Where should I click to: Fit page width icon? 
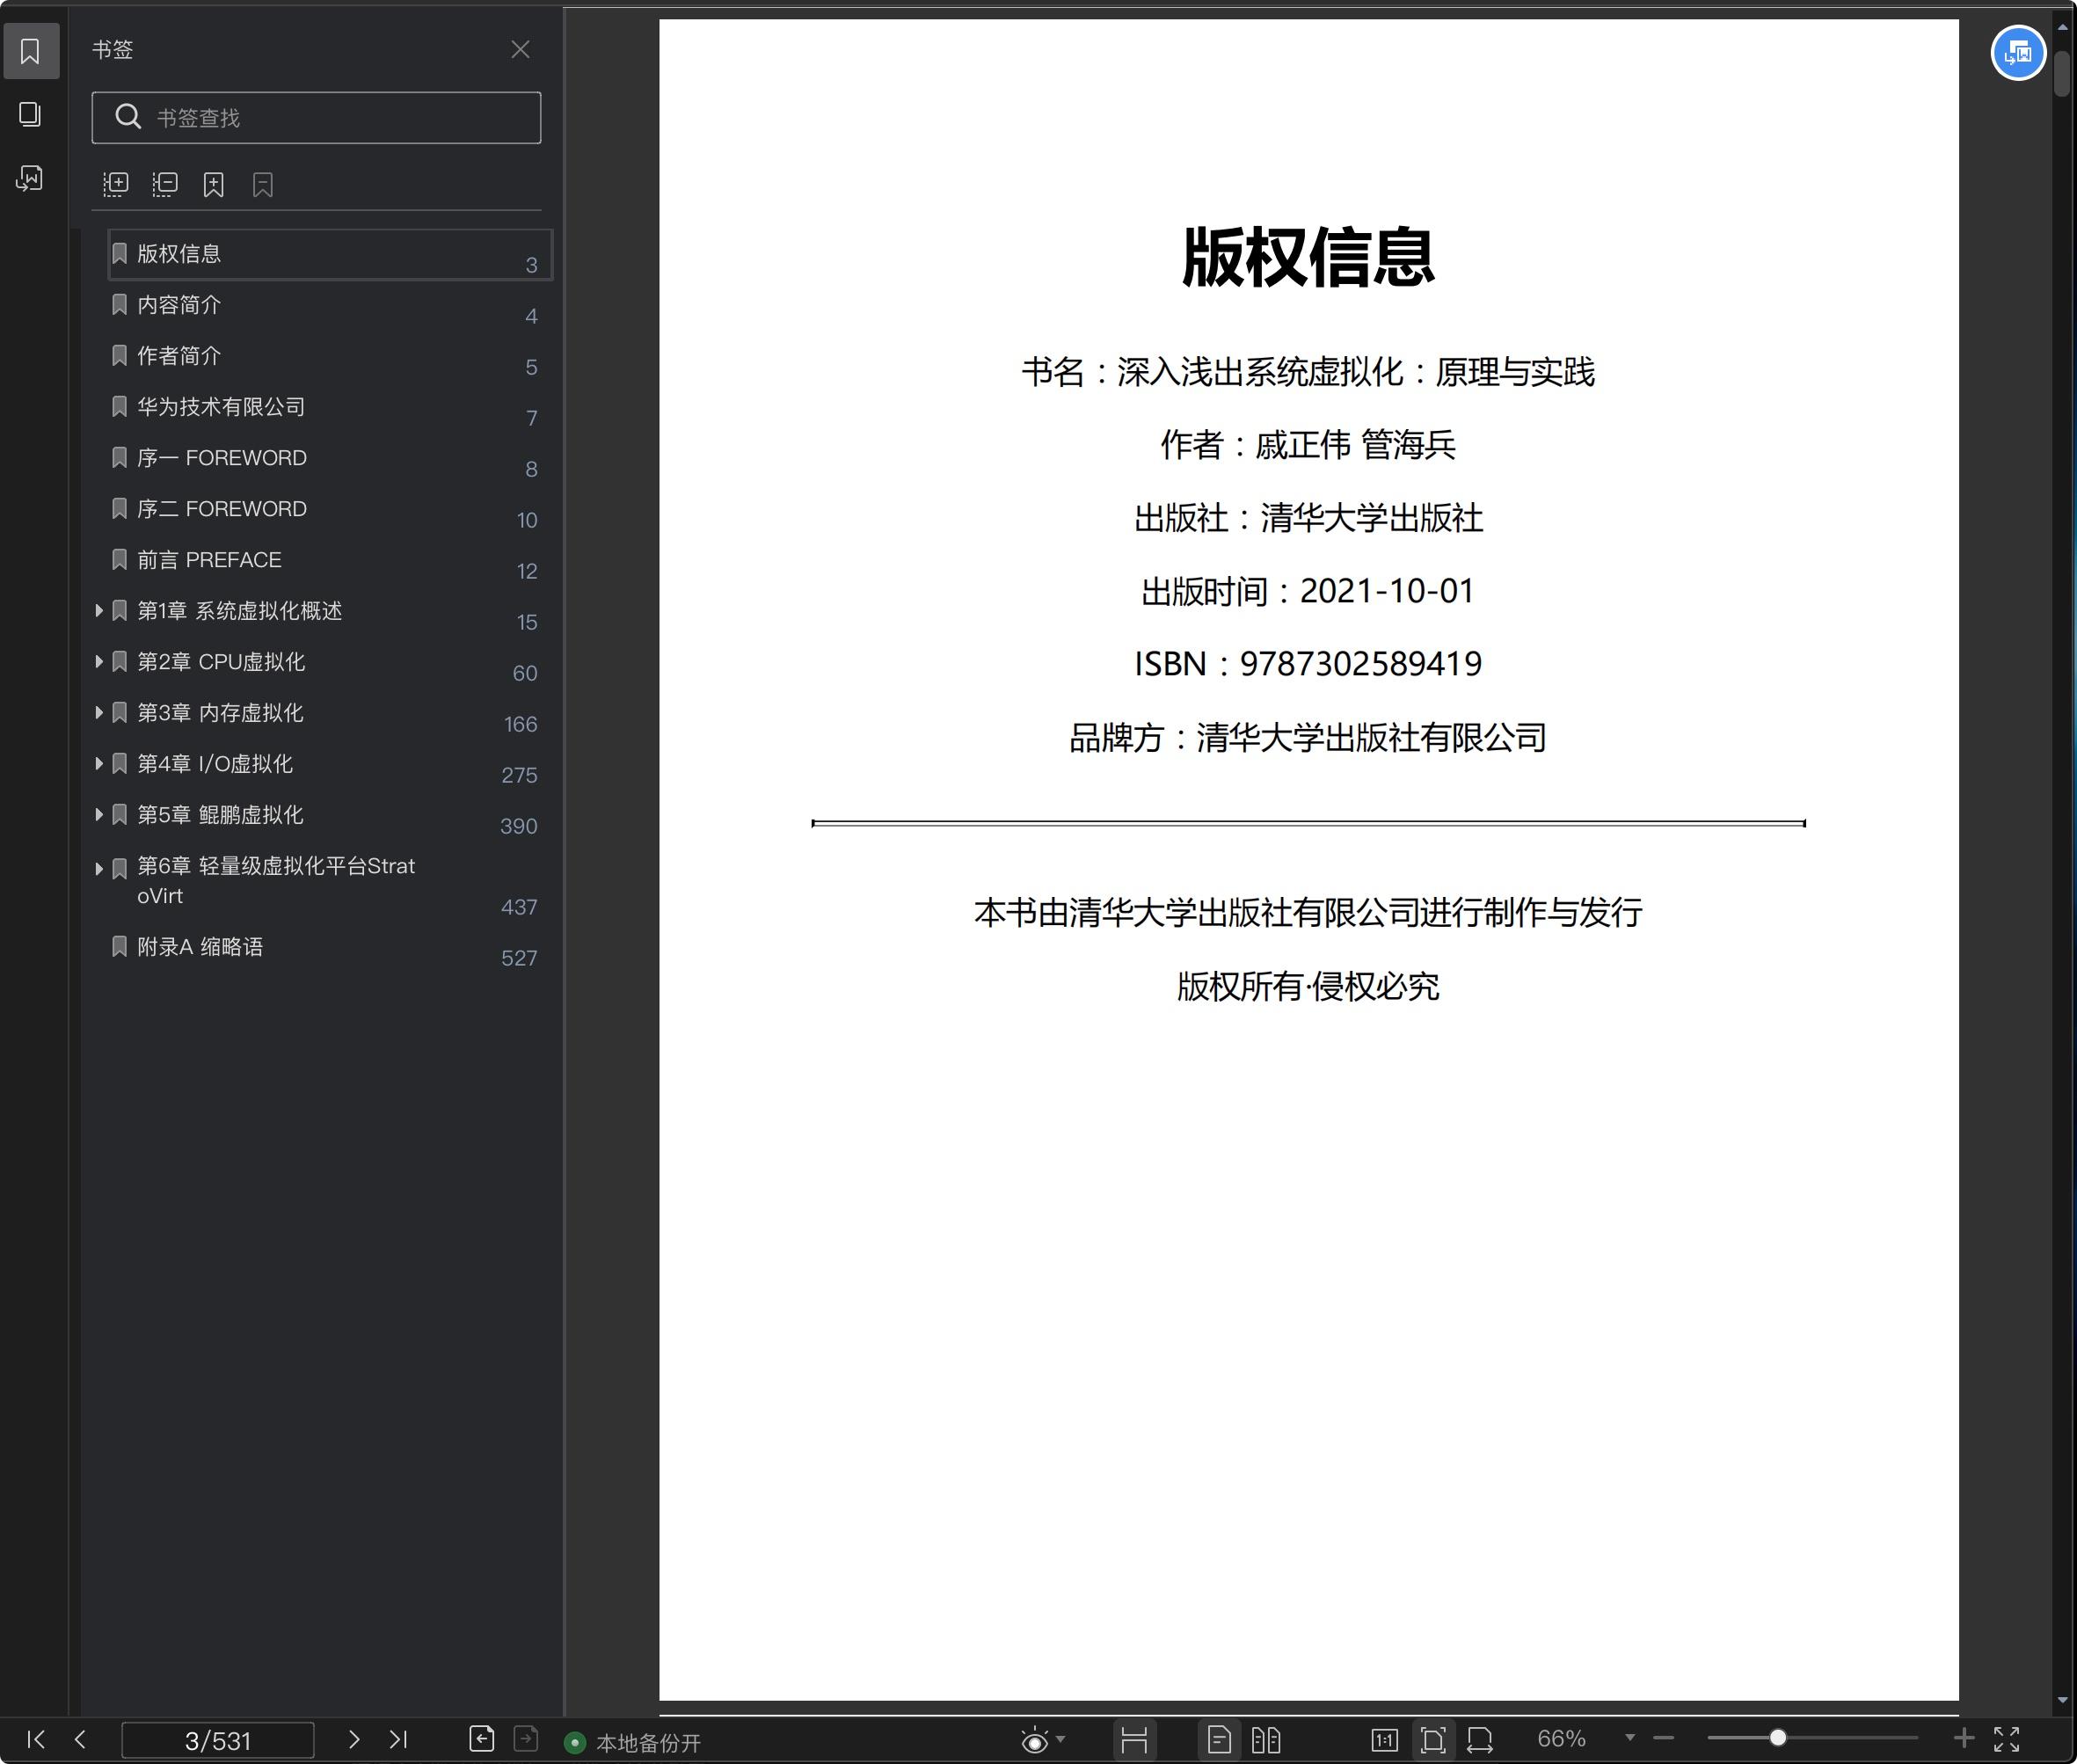(x=1480, y=1740)
